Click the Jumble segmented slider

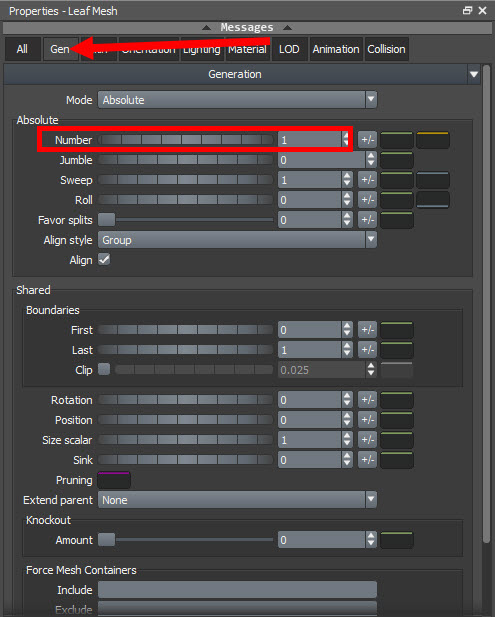[x=185, y=160]
